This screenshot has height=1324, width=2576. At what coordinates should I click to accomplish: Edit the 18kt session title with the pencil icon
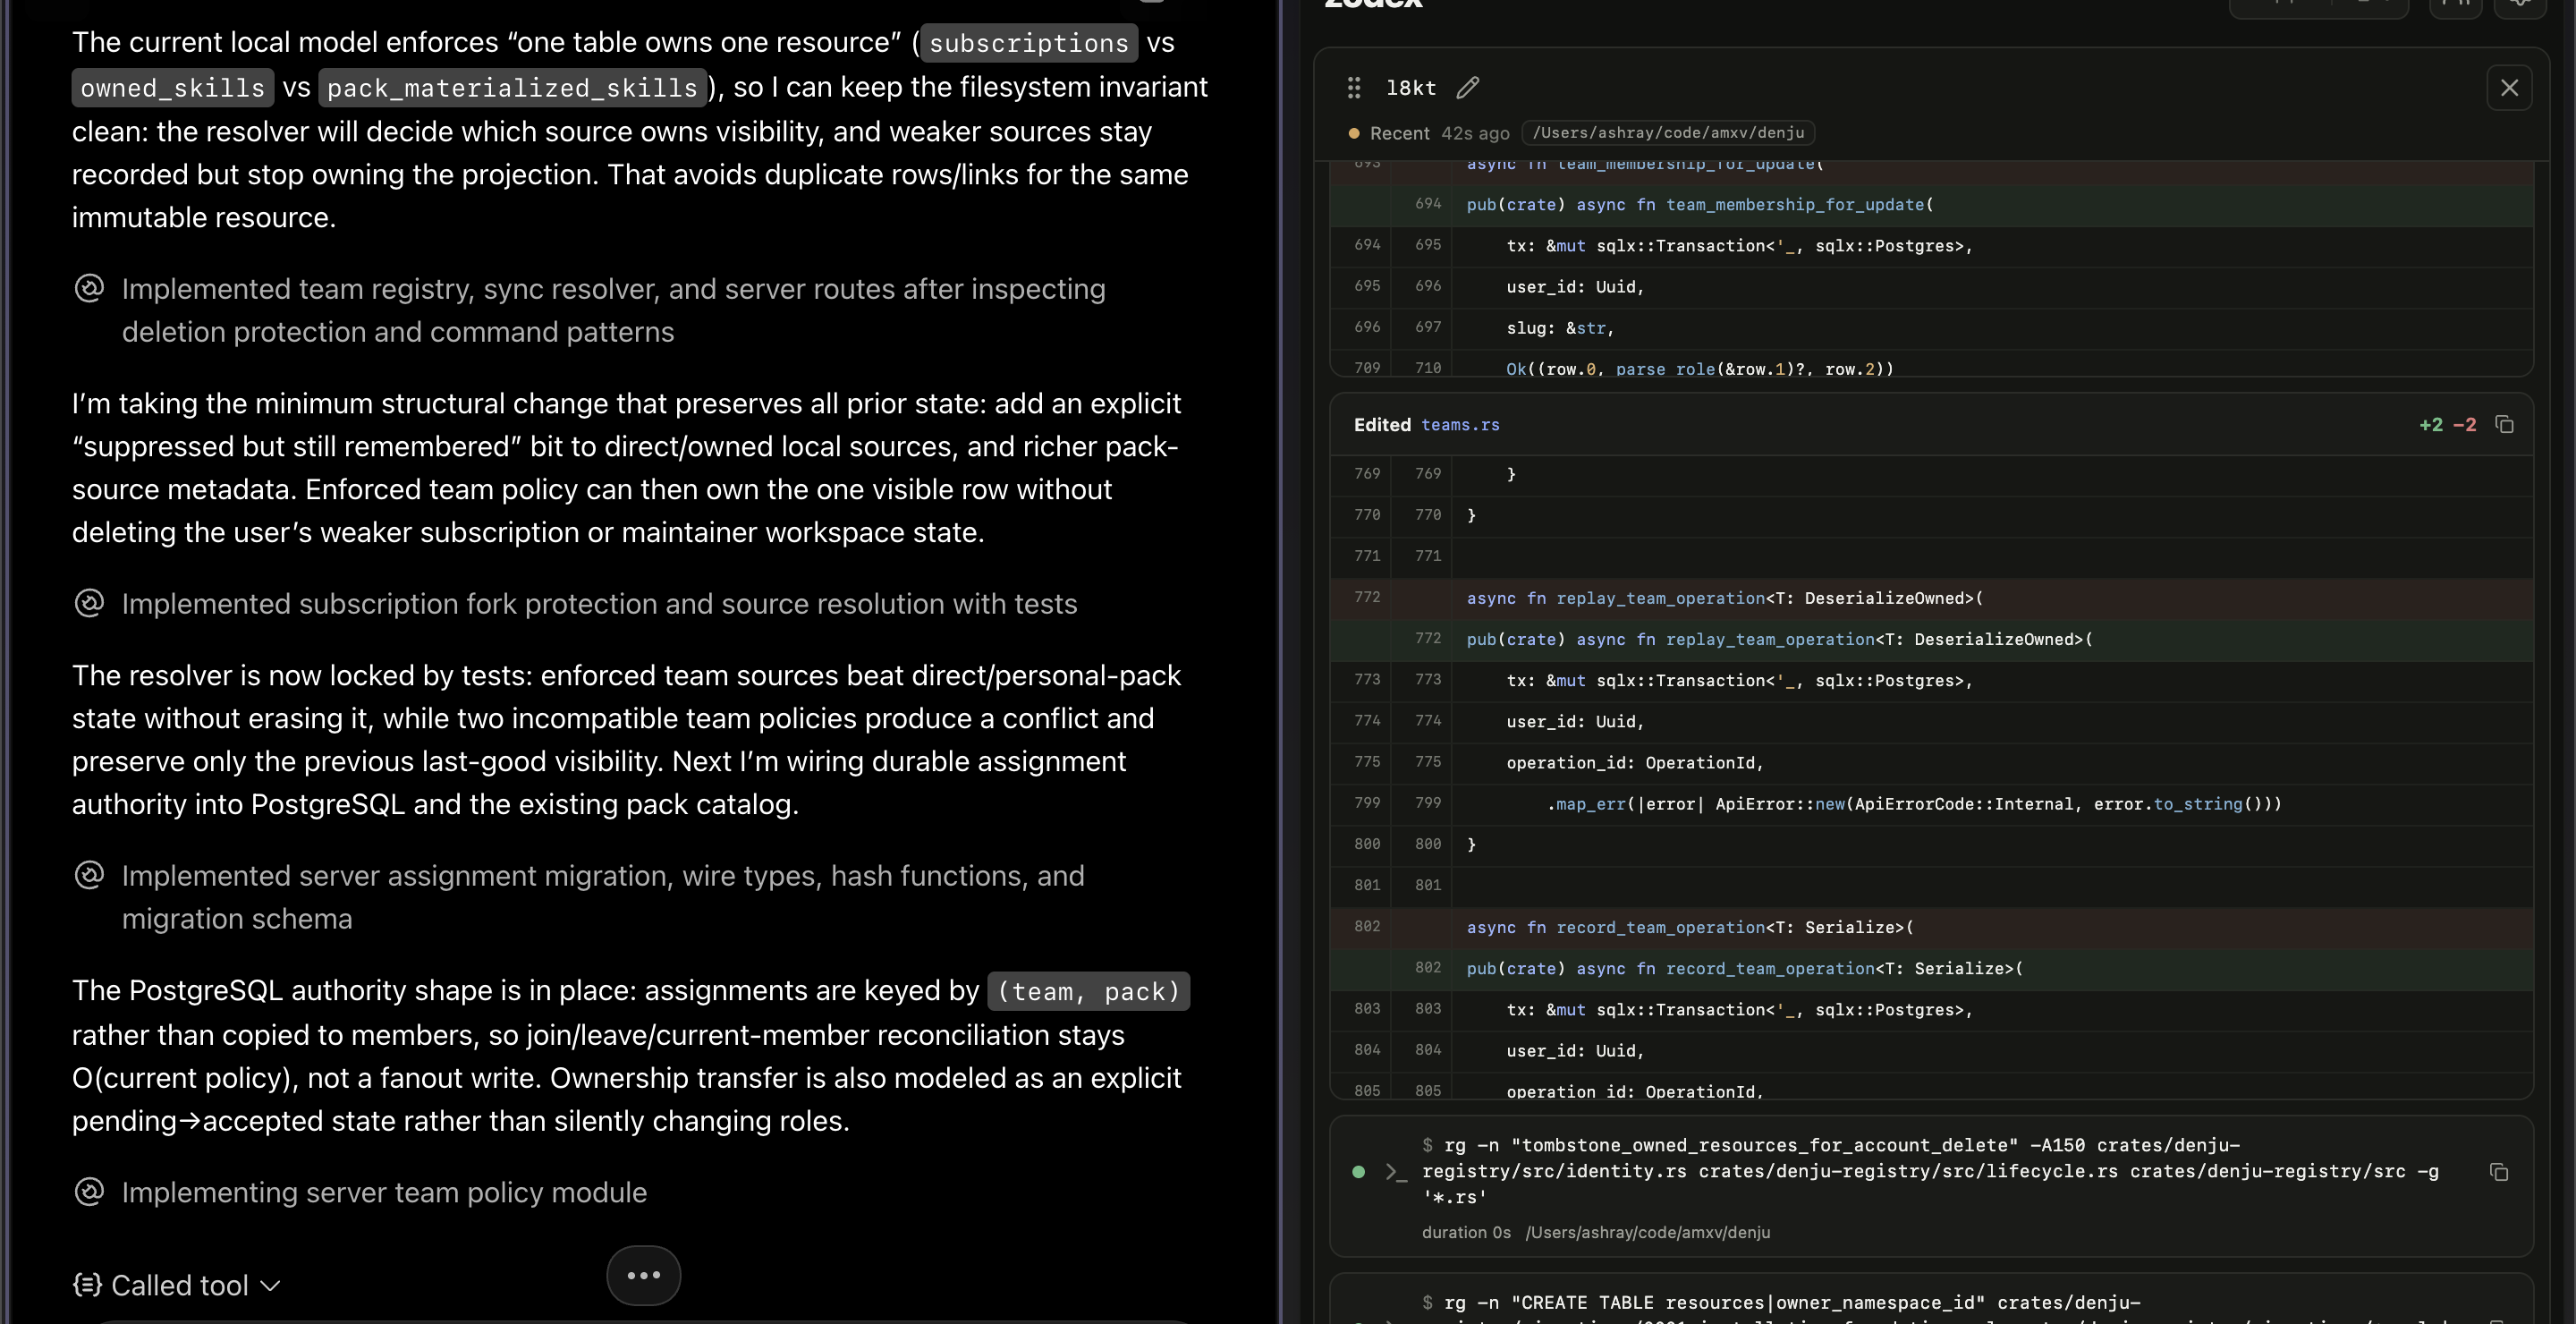pyautogui.click(x=1467, y=88)
